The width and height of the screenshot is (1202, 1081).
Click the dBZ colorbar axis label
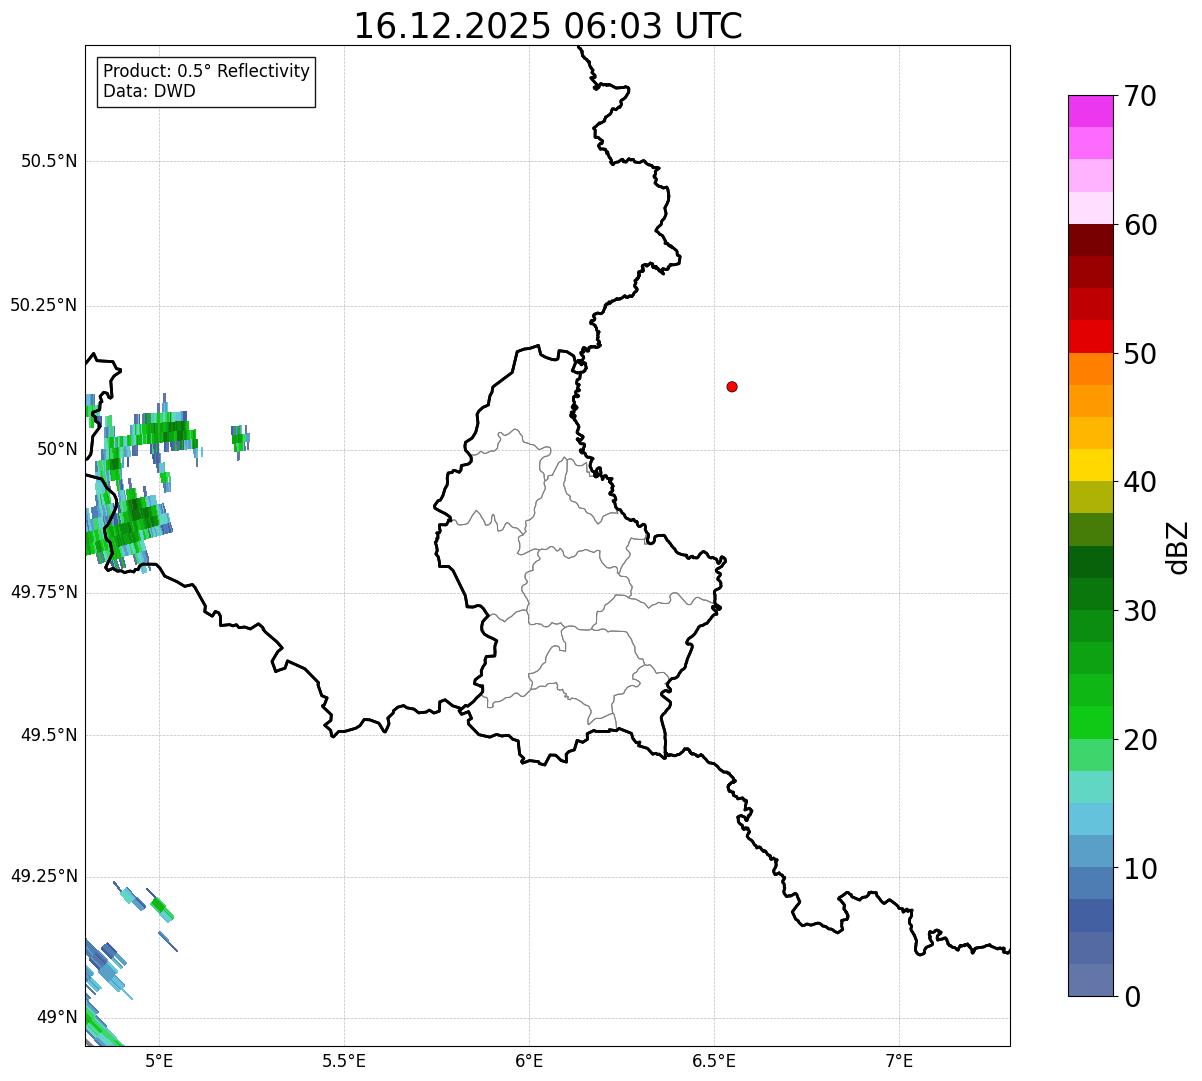1179,547
